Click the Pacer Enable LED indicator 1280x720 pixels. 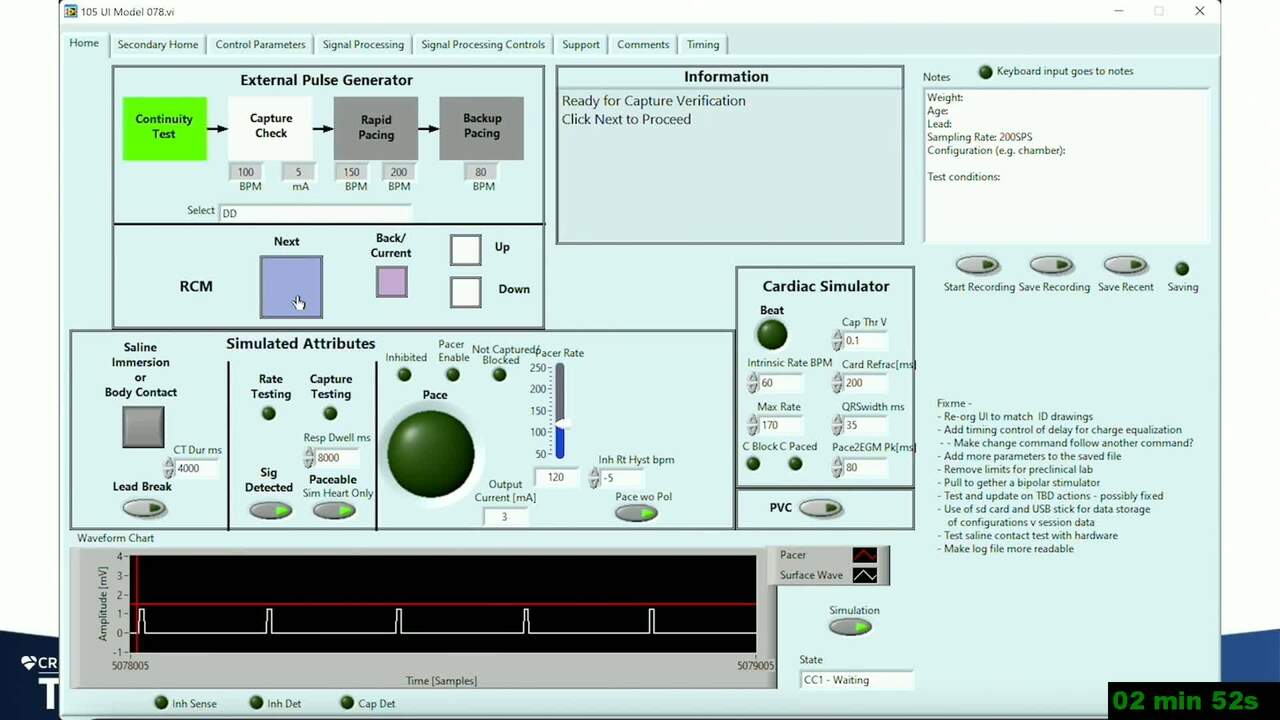[453, 375]
